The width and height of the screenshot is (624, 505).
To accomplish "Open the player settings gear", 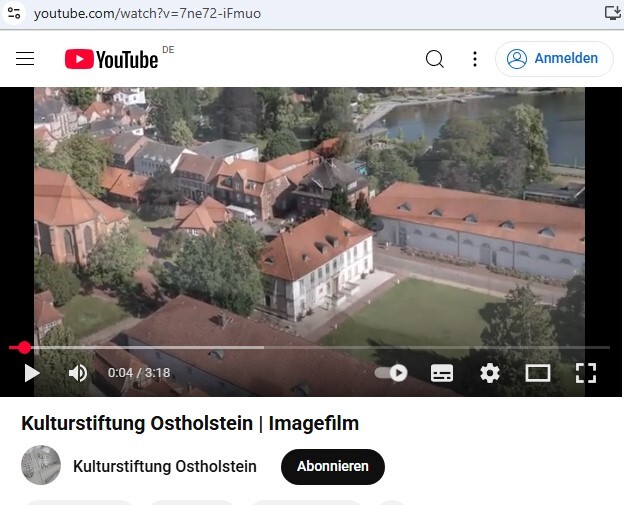I will coord(490,373).
